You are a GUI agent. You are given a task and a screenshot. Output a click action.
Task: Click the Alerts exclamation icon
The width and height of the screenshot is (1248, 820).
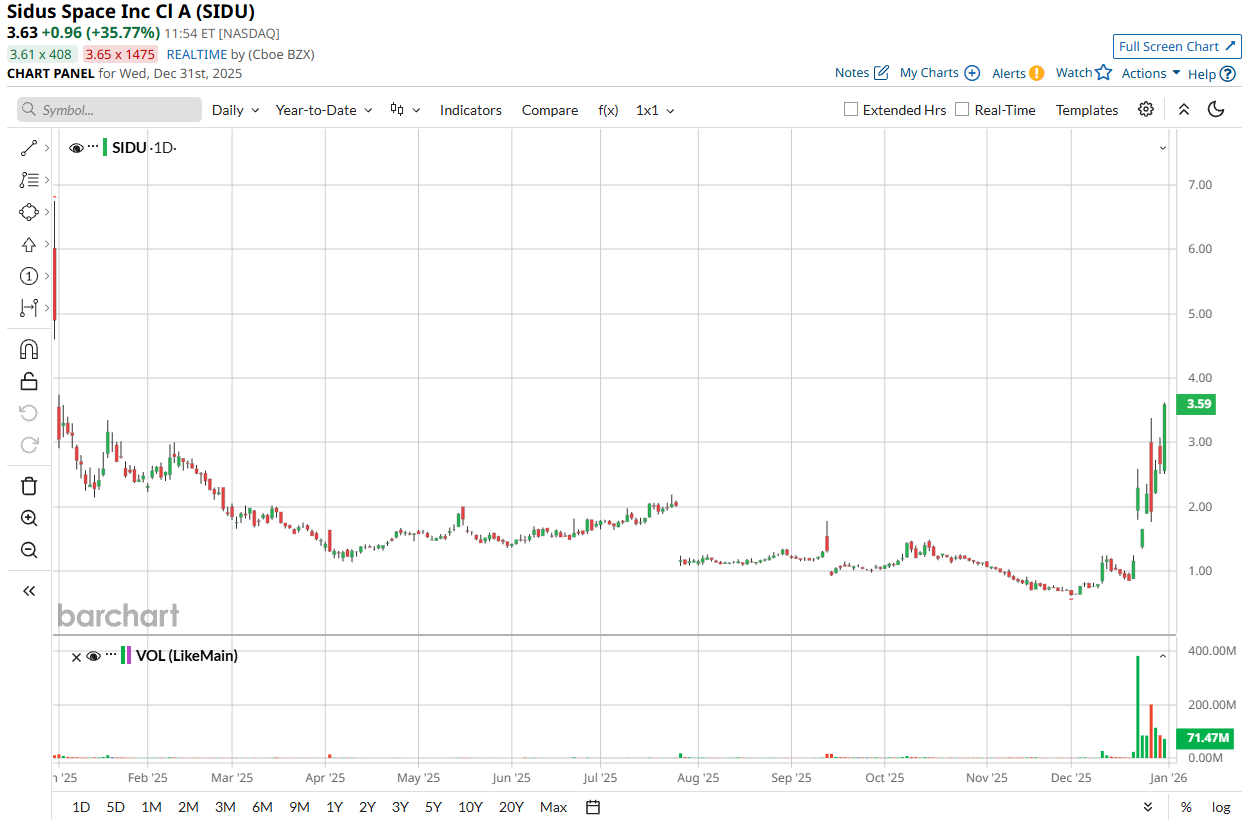click(1037, 73)
